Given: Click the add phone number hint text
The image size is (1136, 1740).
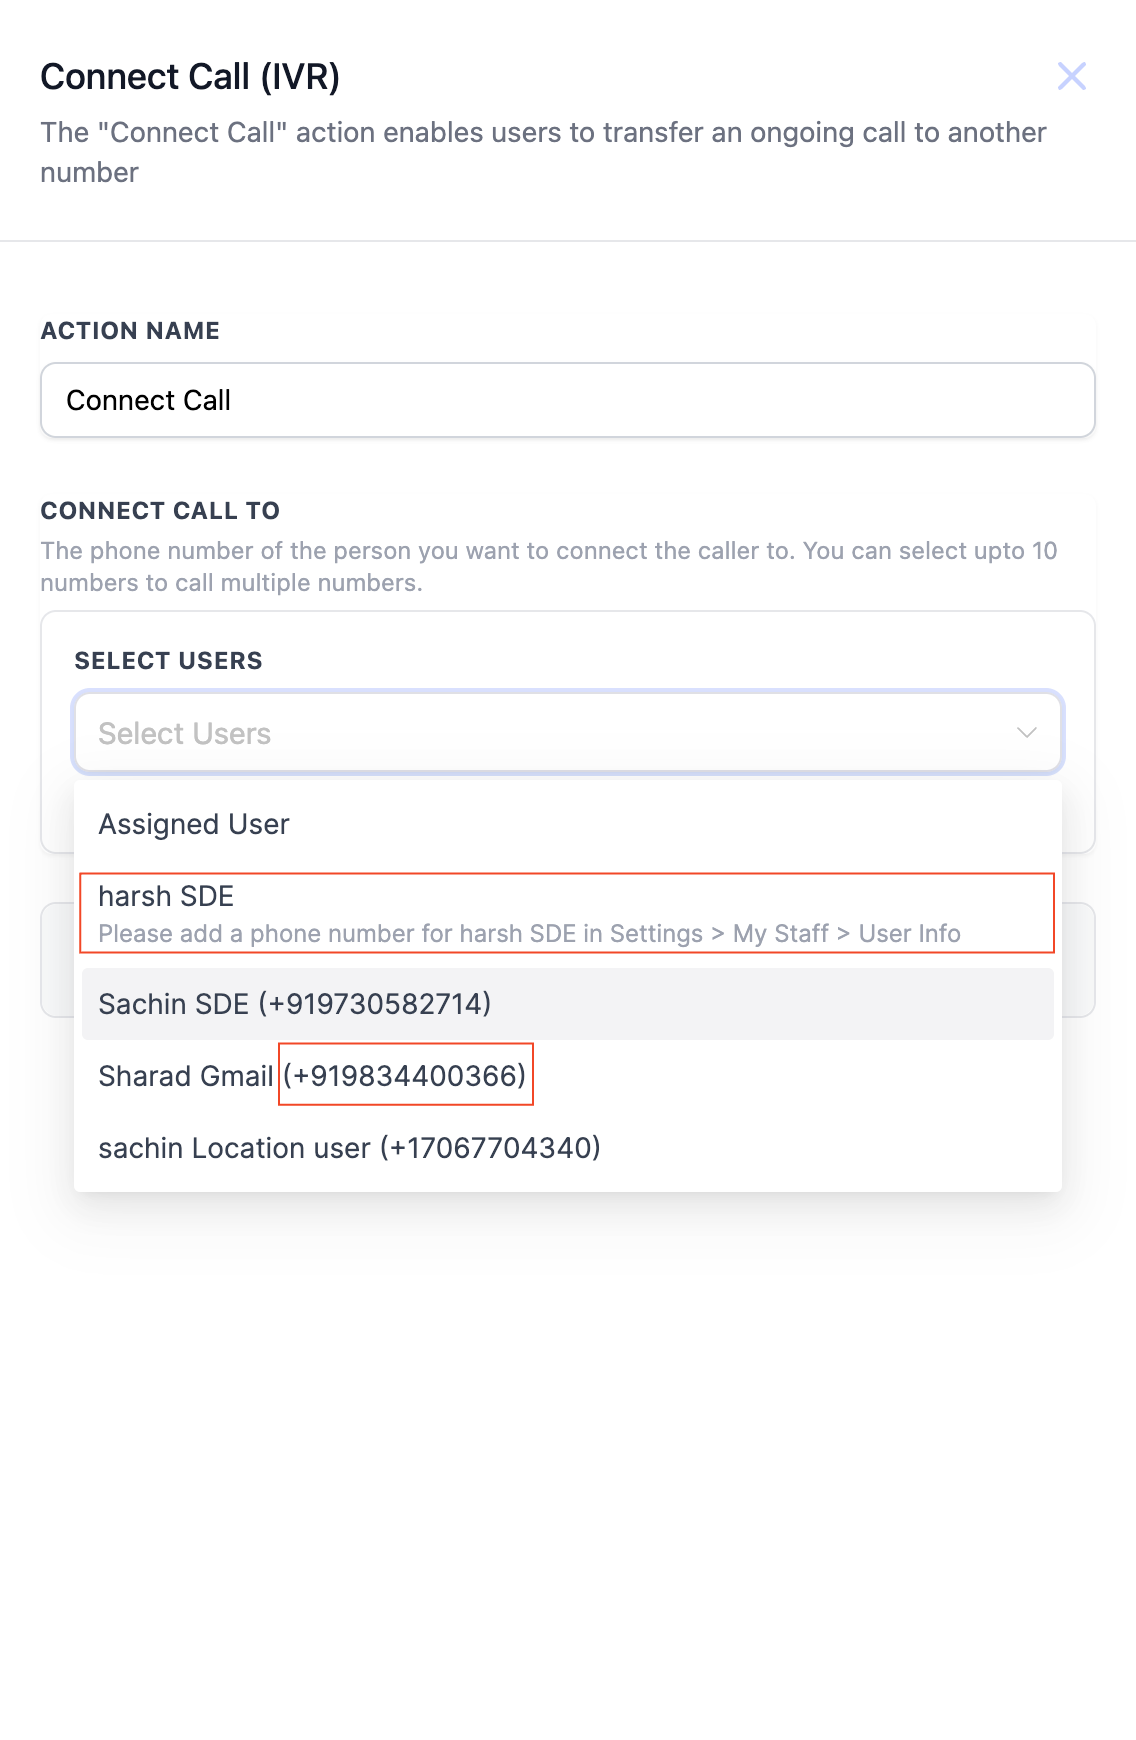Looking at the screenshot, I should [x=529, y=934].
